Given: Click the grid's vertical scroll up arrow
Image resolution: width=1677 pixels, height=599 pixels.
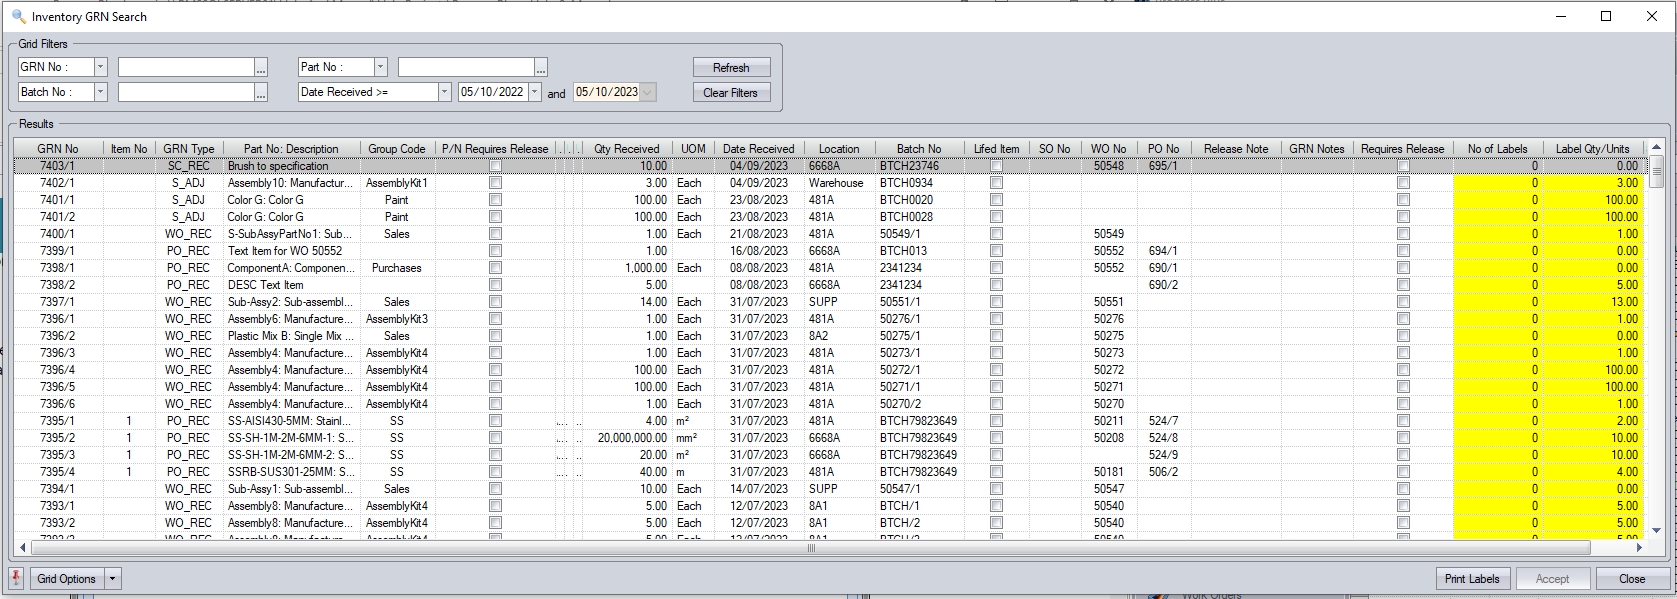Looking at the screenshot, I should pos(1656,148).
